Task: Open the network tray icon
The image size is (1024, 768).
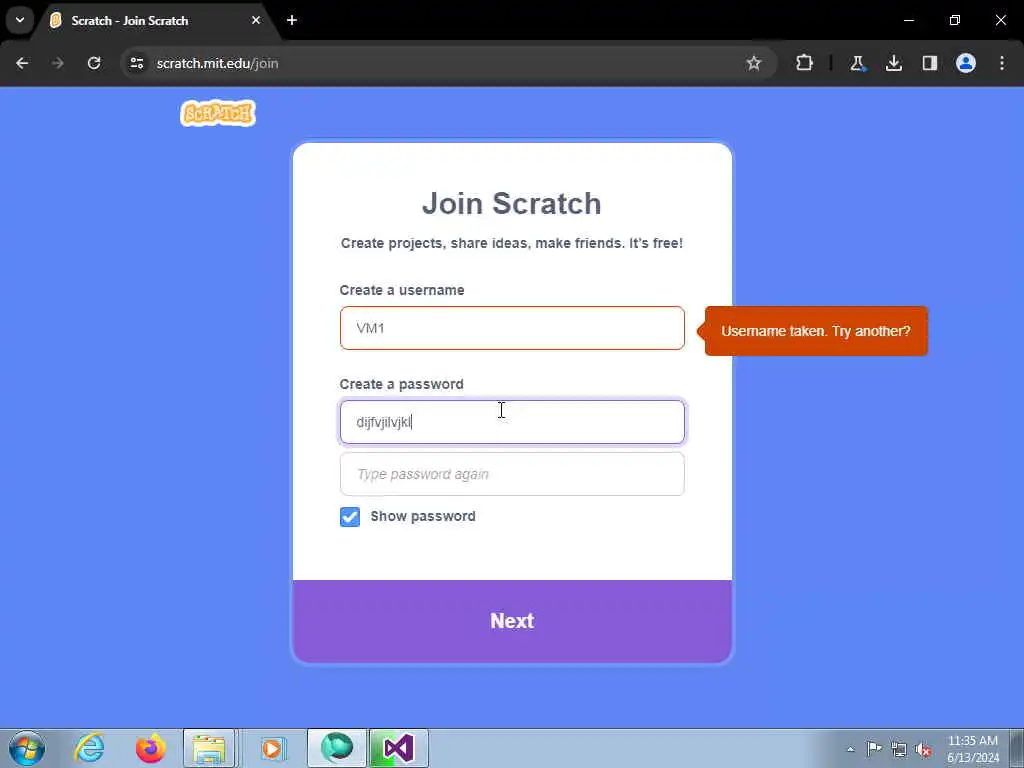Action: (899, 749)
